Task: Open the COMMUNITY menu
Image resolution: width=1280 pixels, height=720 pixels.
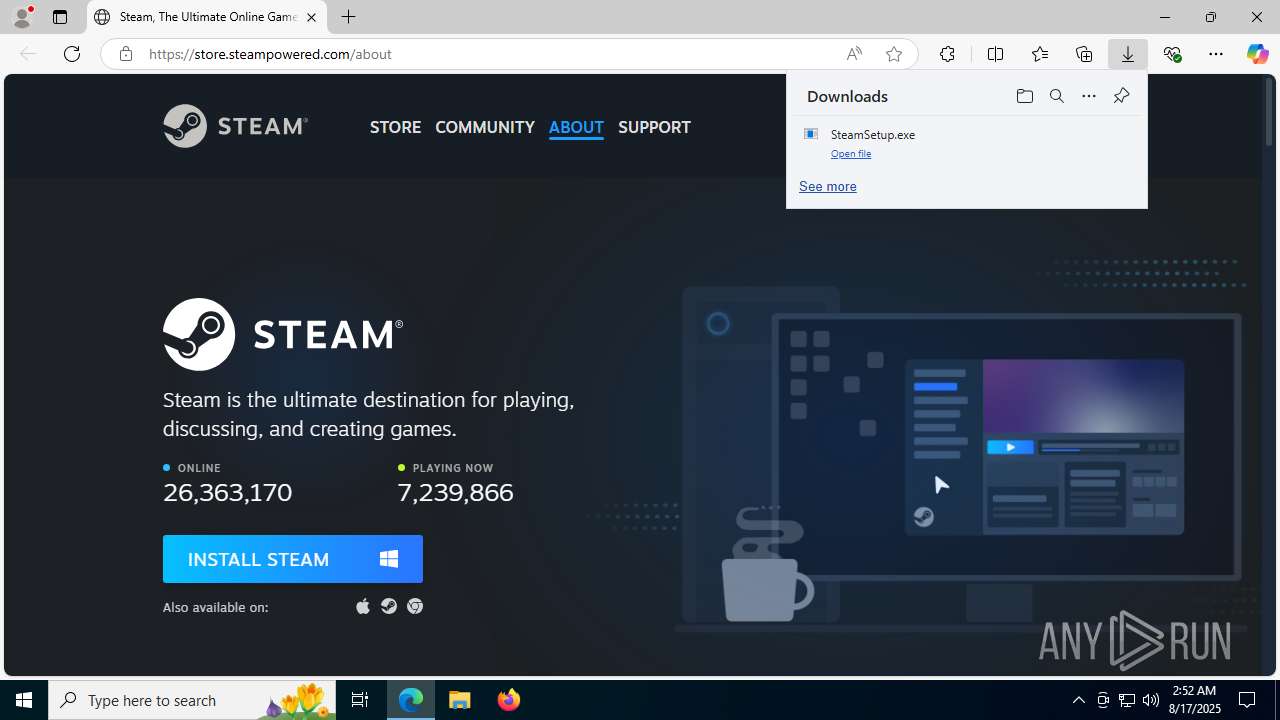Action: pyautogui.click(x=485, y=127)
